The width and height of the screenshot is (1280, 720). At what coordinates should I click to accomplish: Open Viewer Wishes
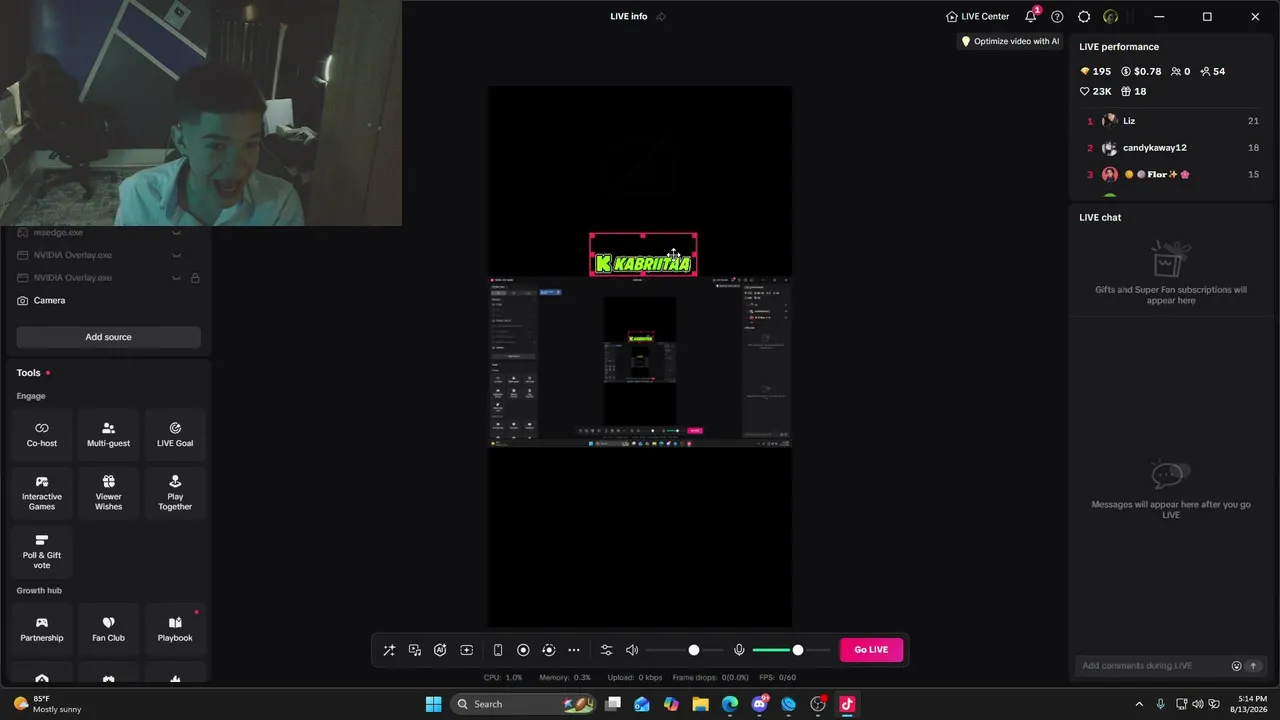click(108, 492)
